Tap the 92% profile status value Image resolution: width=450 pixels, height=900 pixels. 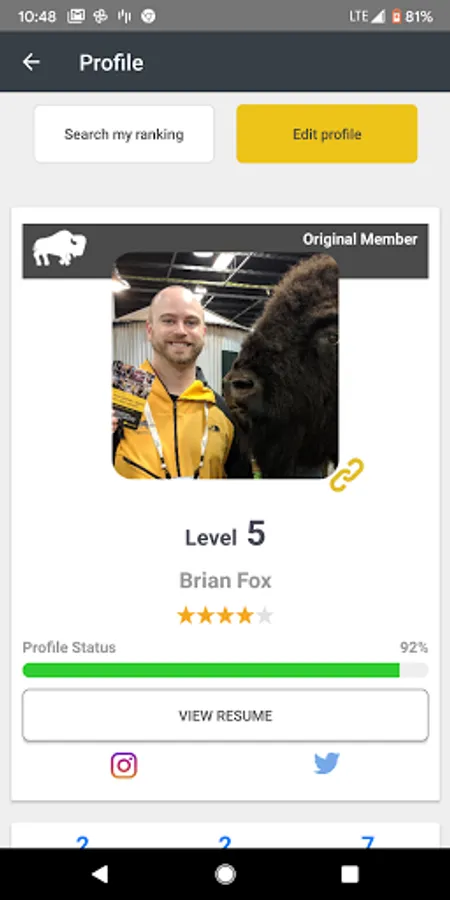(x=414, y=647)
